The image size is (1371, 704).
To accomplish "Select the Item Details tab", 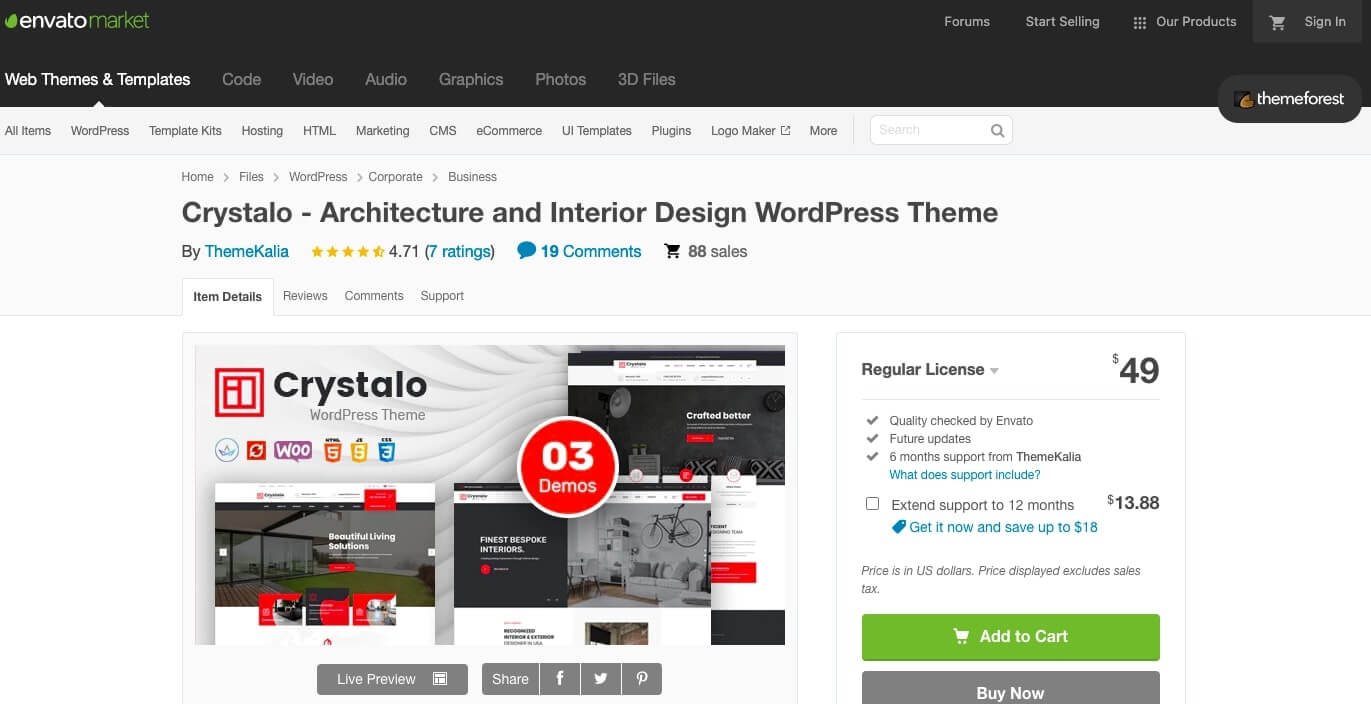I will click(228, 297).
